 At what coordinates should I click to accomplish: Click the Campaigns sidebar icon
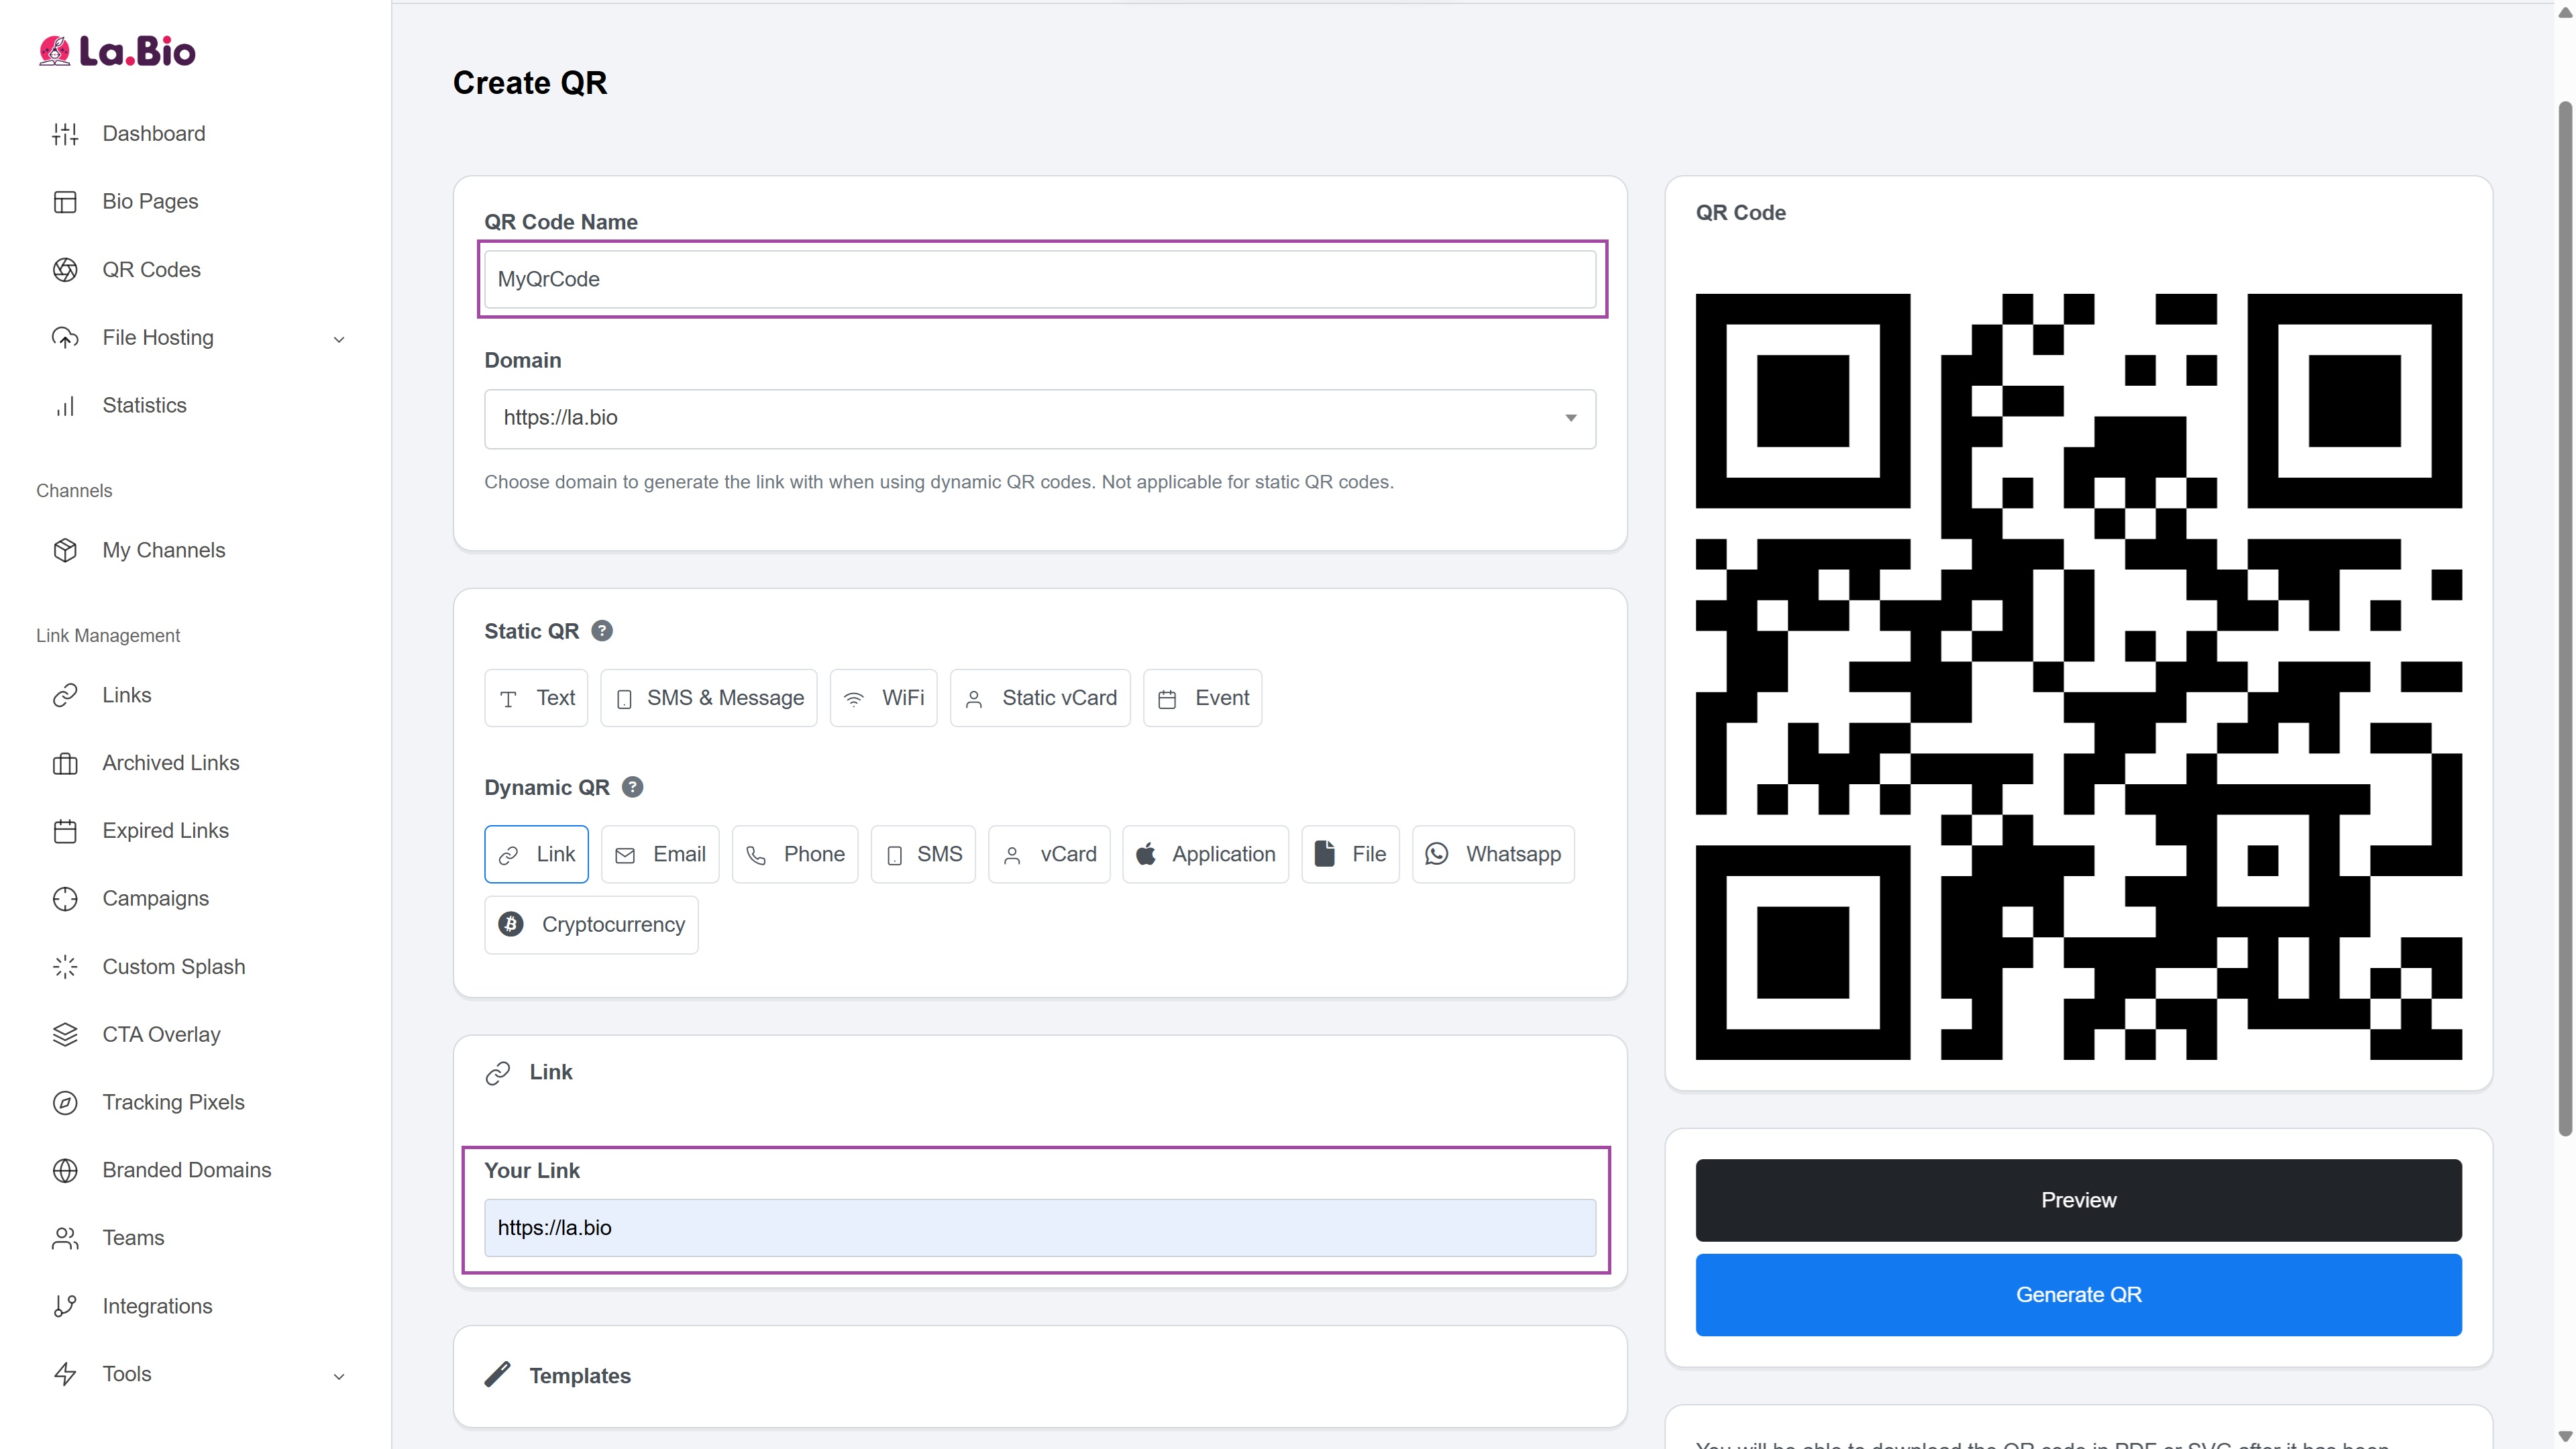[x=65, y=899]
